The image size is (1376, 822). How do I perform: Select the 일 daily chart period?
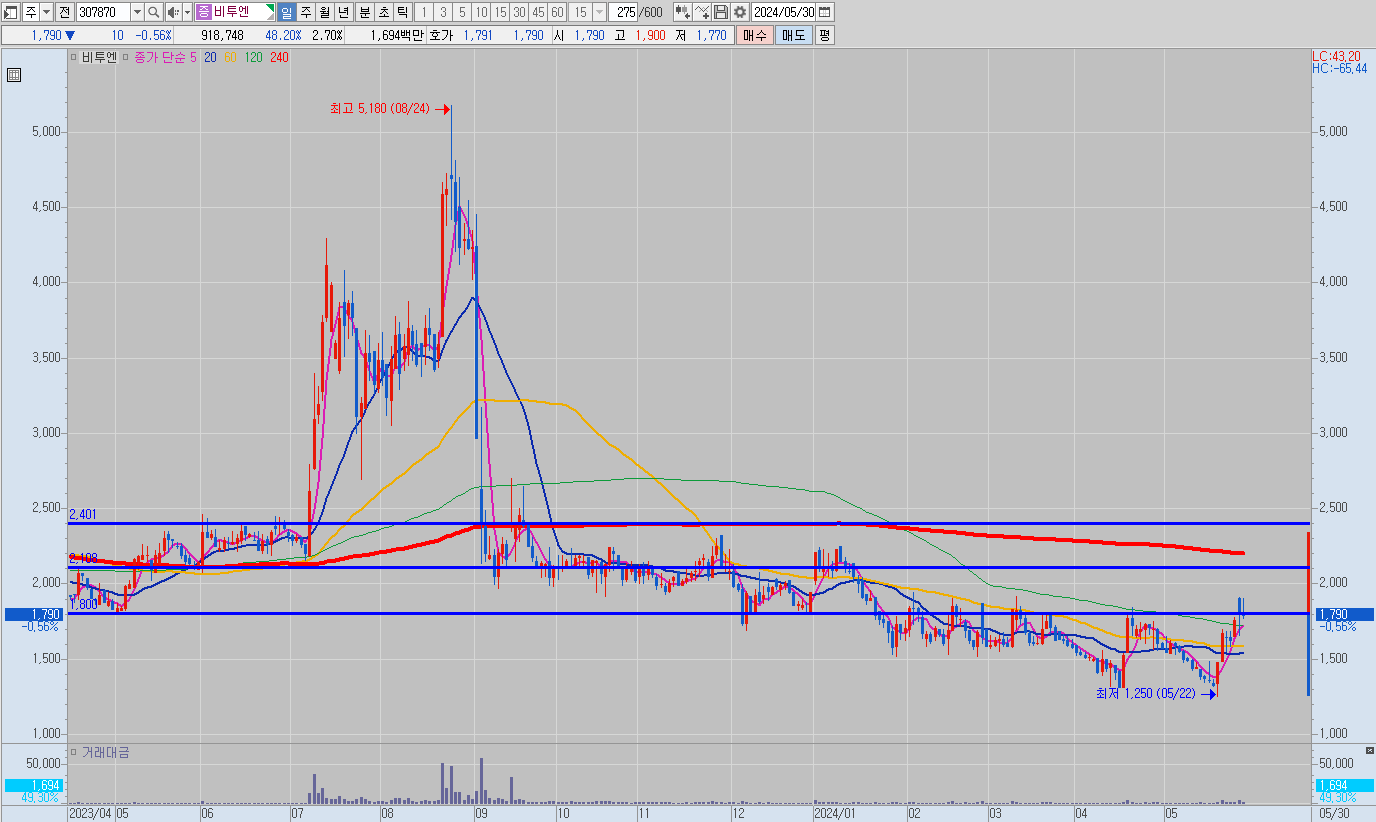click(287, 12)
